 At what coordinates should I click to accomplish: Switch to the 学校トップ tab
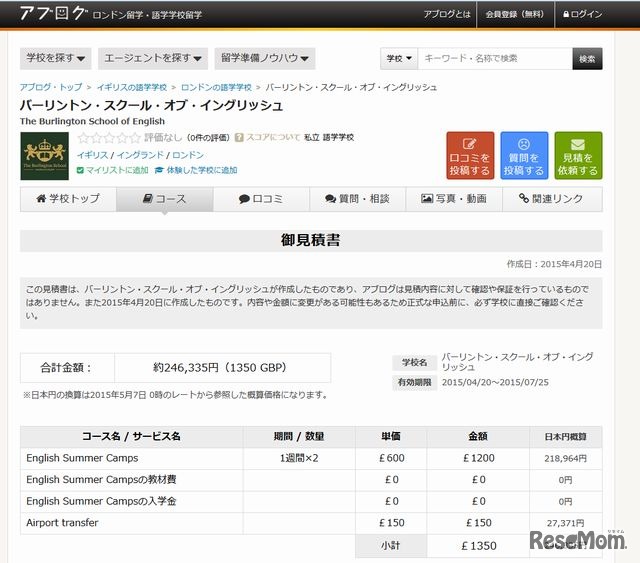[68, 199]
